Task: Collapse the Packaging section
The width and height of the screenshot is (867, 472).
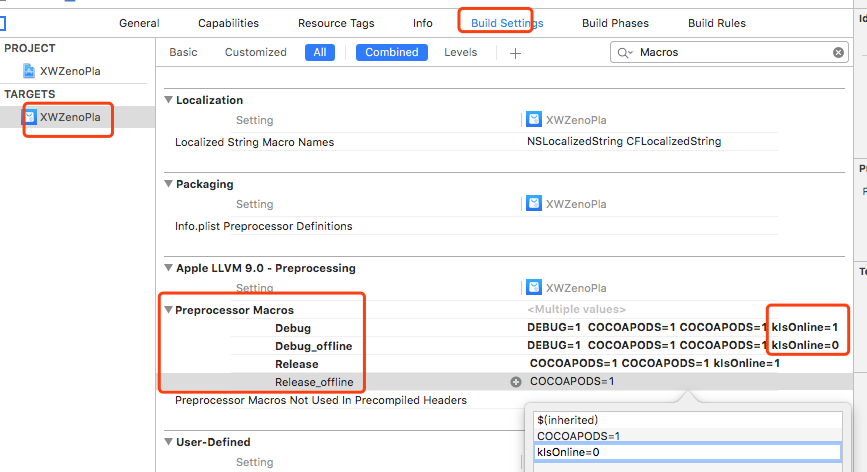Action: coord(169,183)
